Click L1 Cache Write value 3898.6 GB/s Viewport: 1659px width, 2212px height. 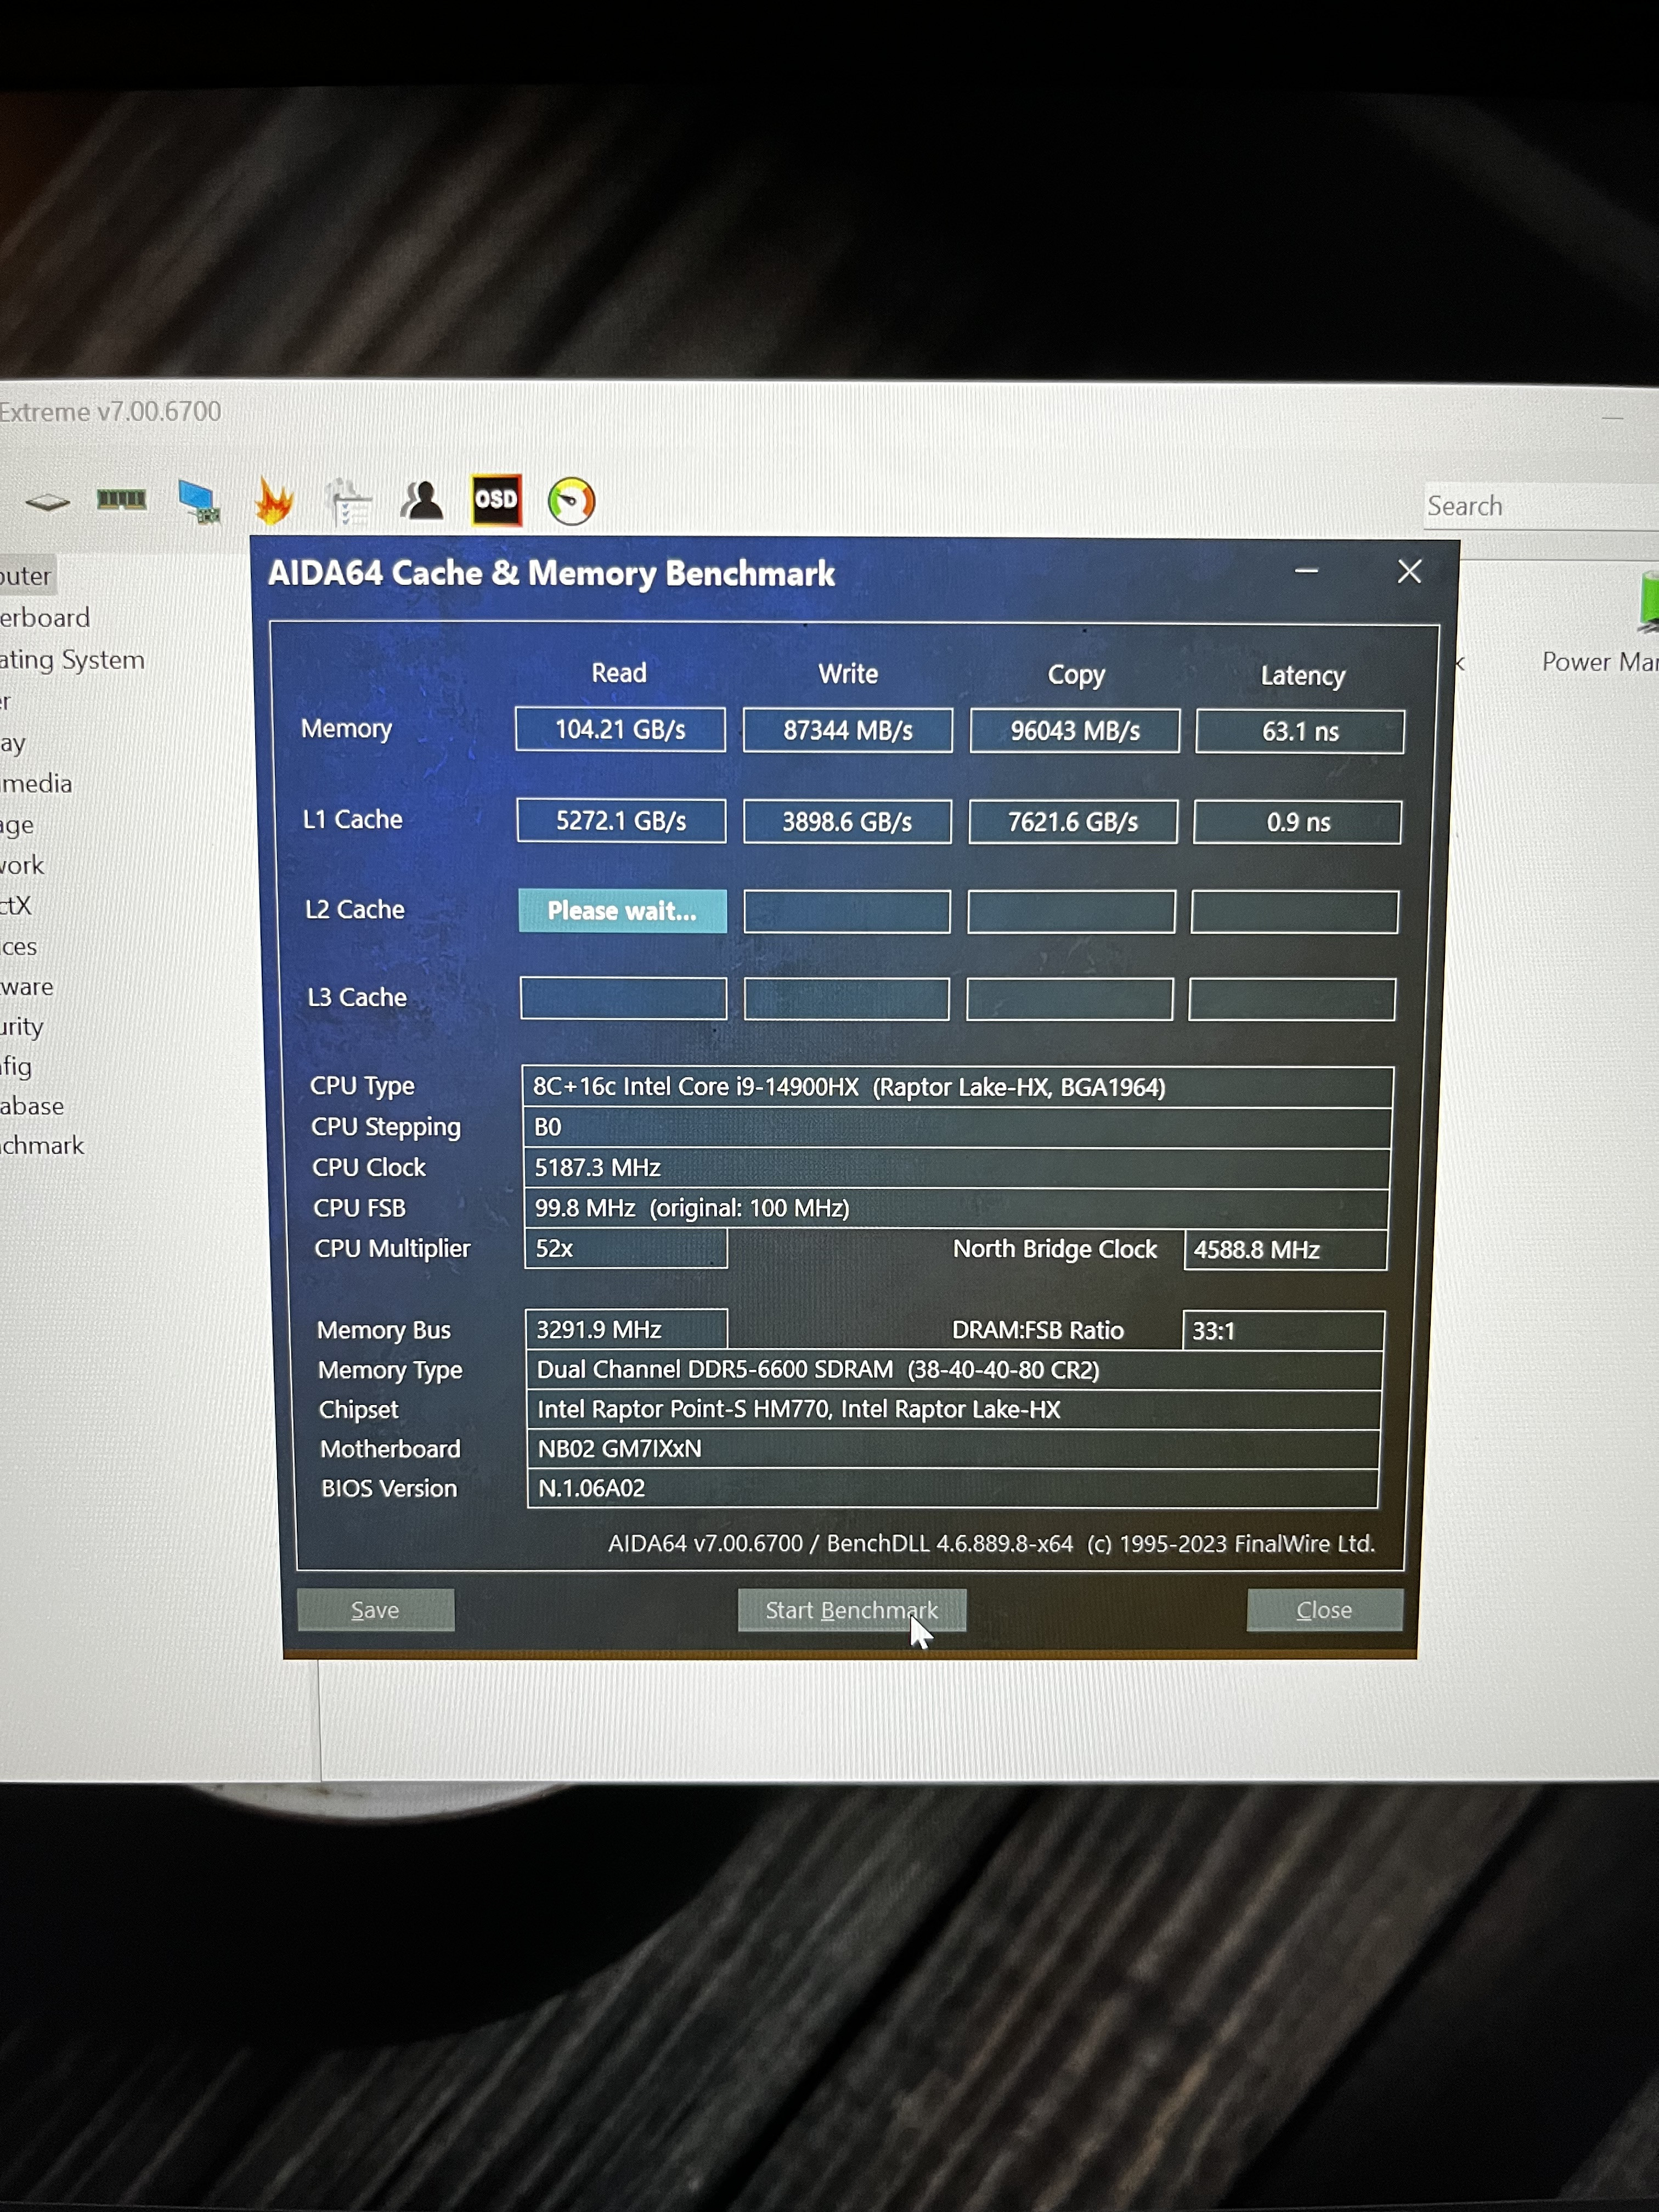847,822
